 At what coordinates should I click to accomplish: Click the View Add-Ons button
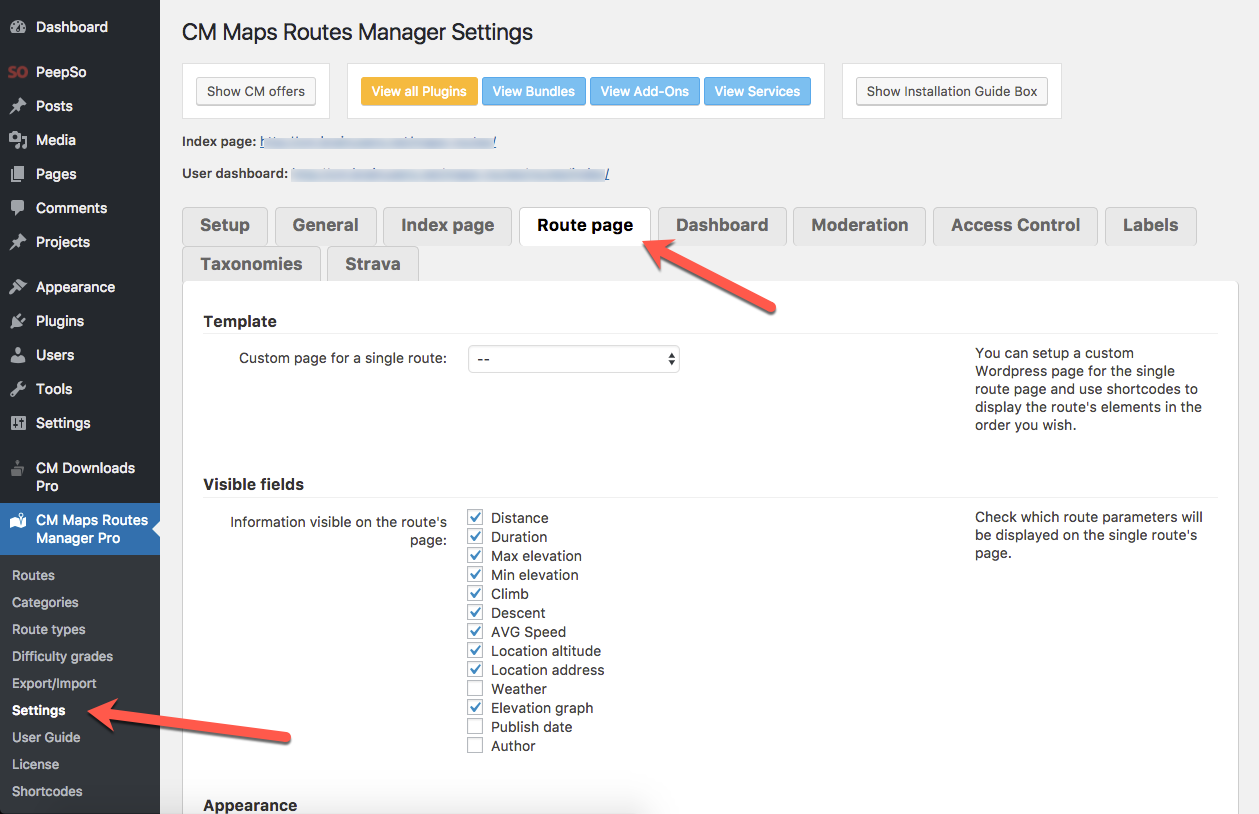[x=645, y=91]
